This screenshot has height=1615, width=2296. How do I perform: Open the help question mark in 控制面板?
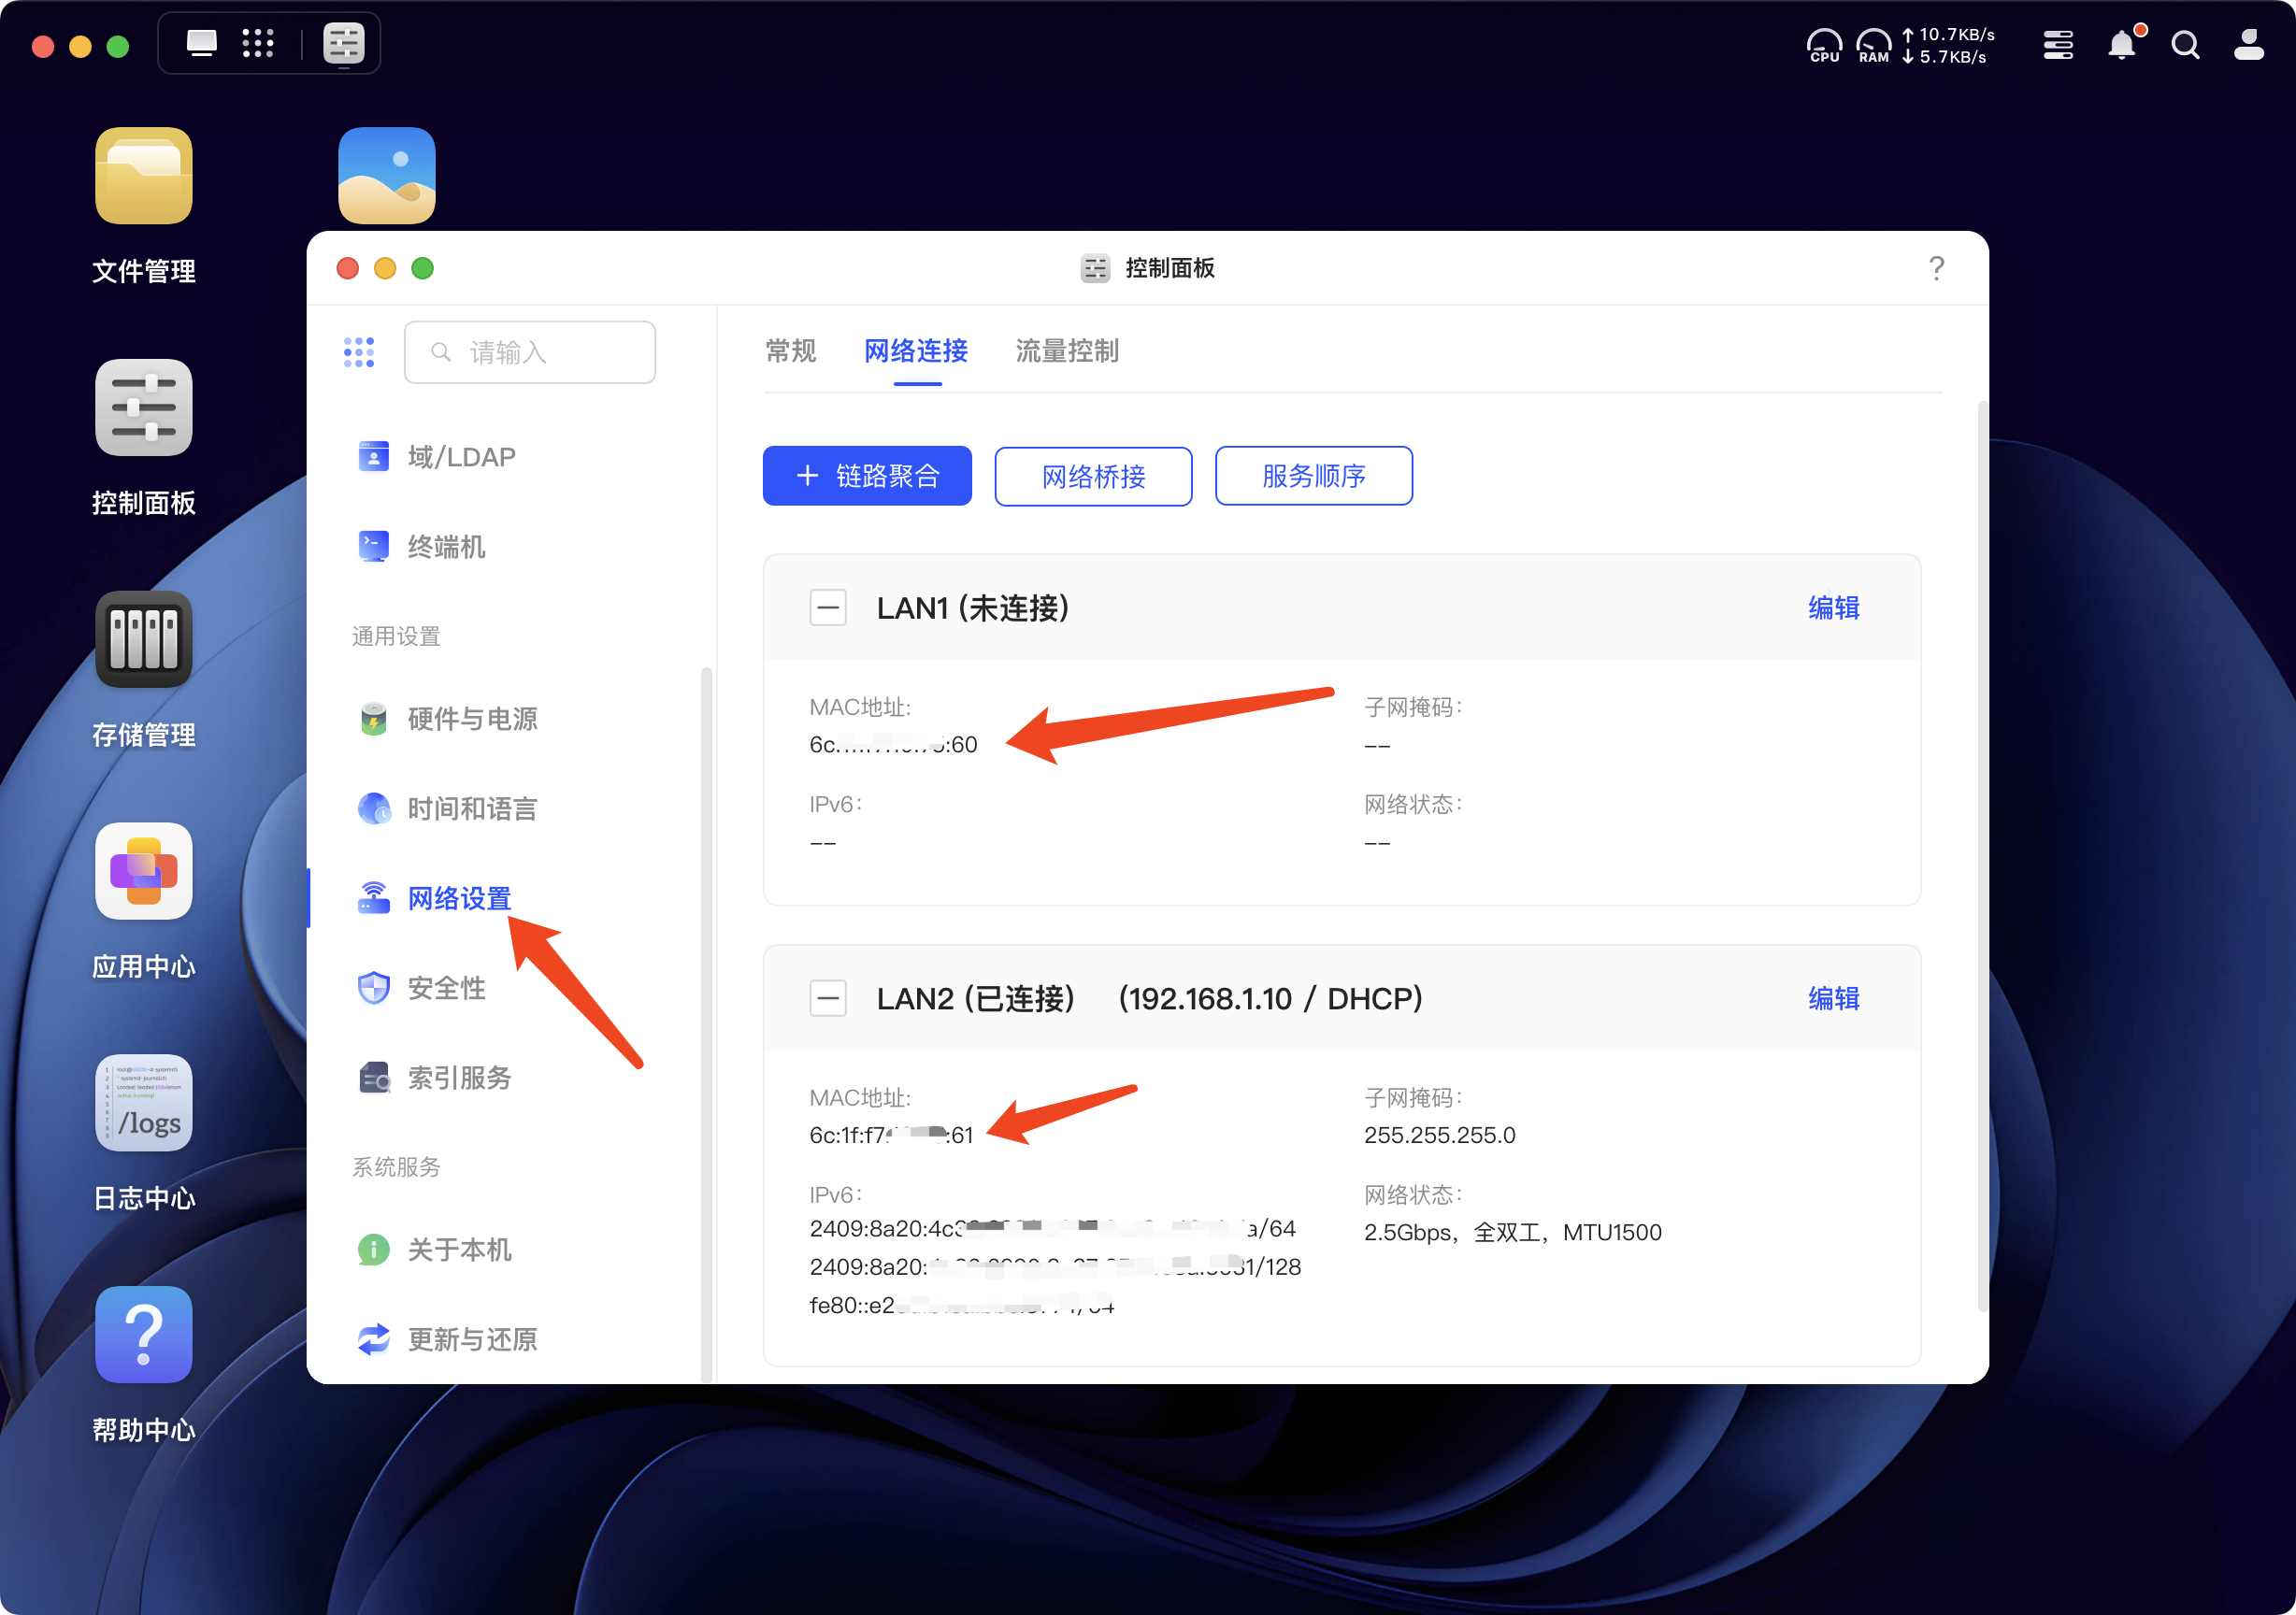pos(1936,268)
